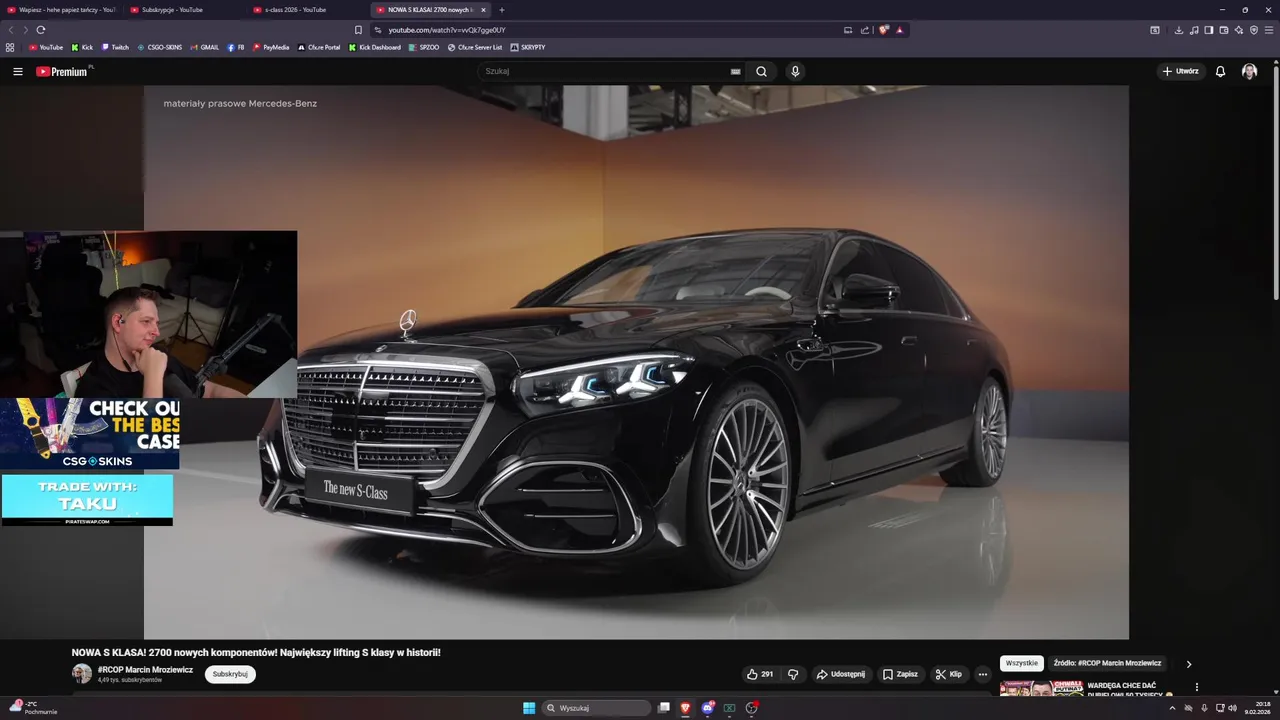Open the SKRYPTY bookmark

point(528,47)
